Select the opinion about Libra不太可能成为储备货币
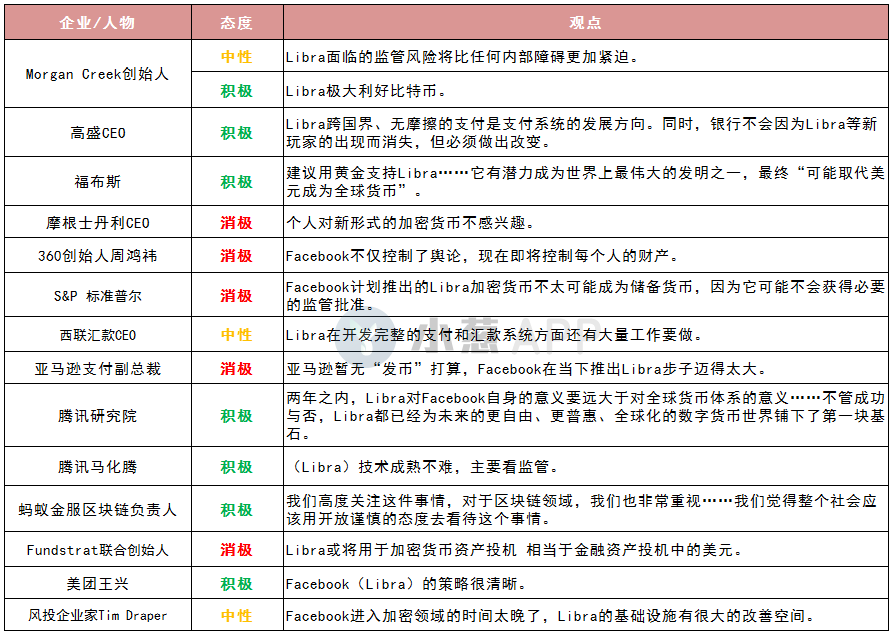The width and height of the screenshot is (894, 637). (x=585, y=296)
